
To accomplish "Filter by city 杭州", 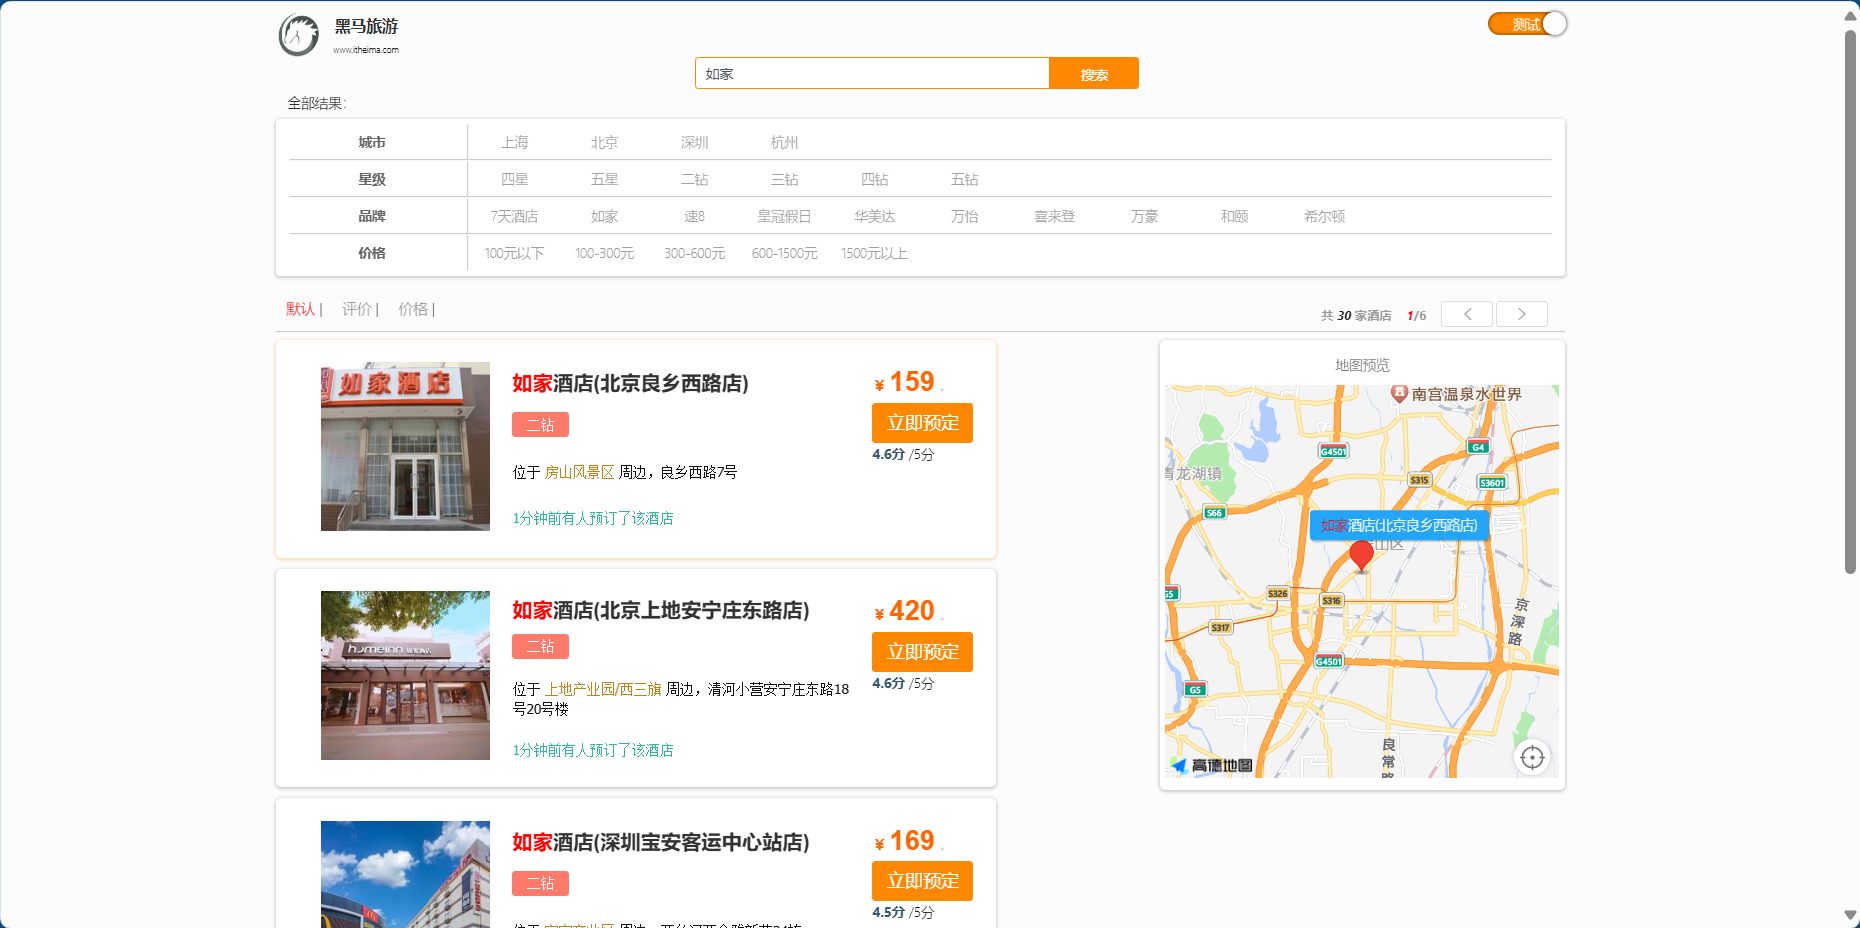I will 785,142.
